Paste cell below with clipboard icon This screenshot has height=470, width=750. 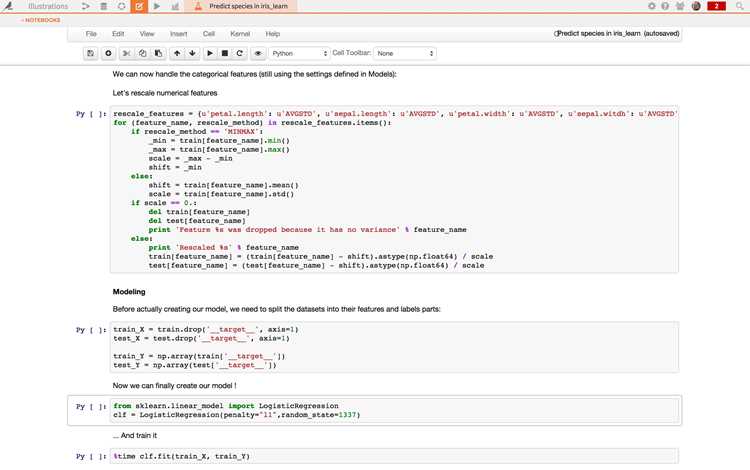click(x=158, y=53)
